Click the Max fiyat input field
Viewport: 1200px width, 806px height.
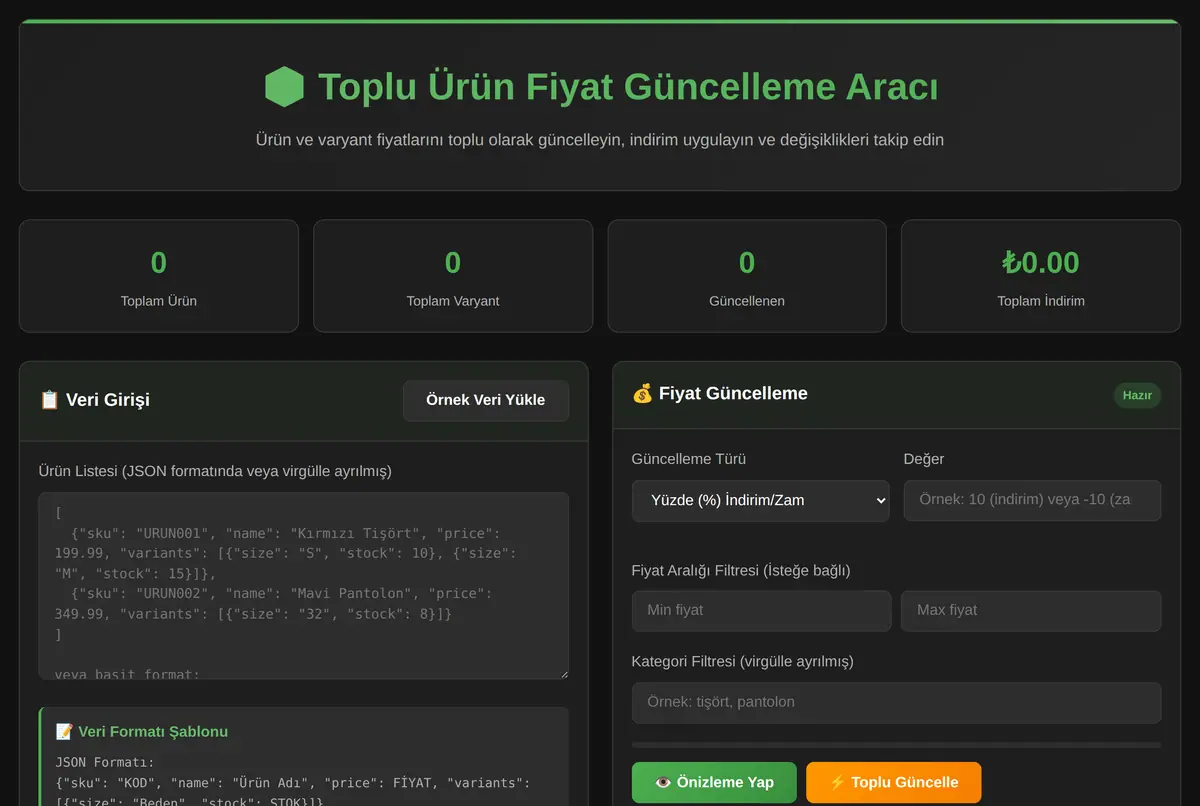coord(1031,610)
